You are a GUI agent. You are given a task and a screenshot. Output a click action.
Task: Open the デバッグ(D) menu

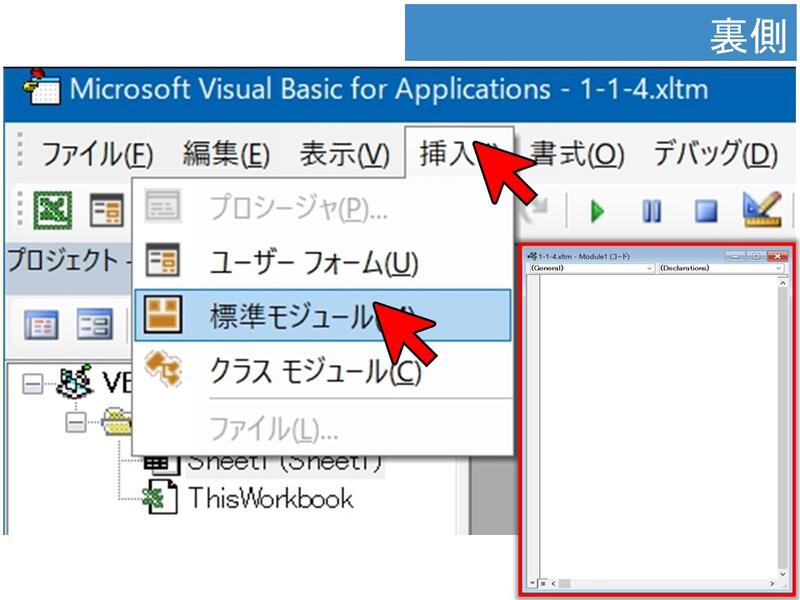[x=715, y=154]
